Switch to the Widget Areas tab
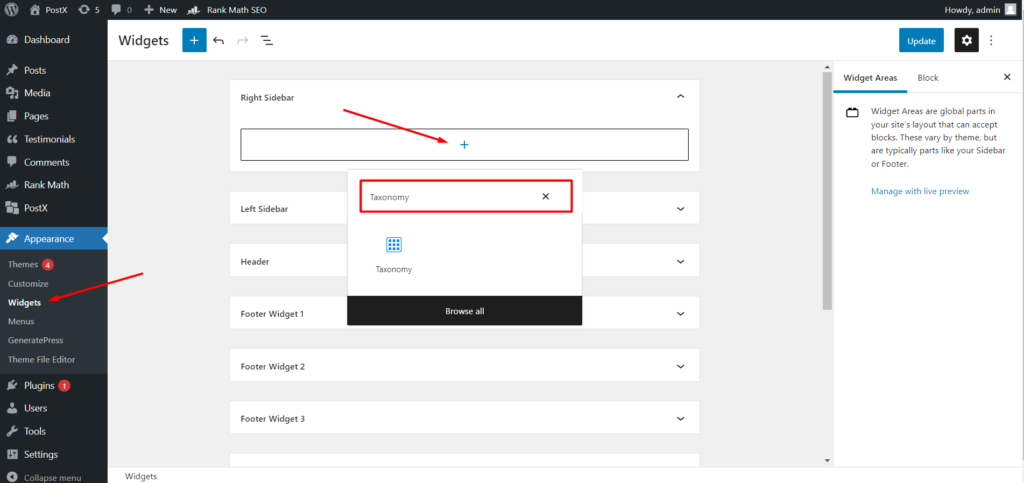 870,78
